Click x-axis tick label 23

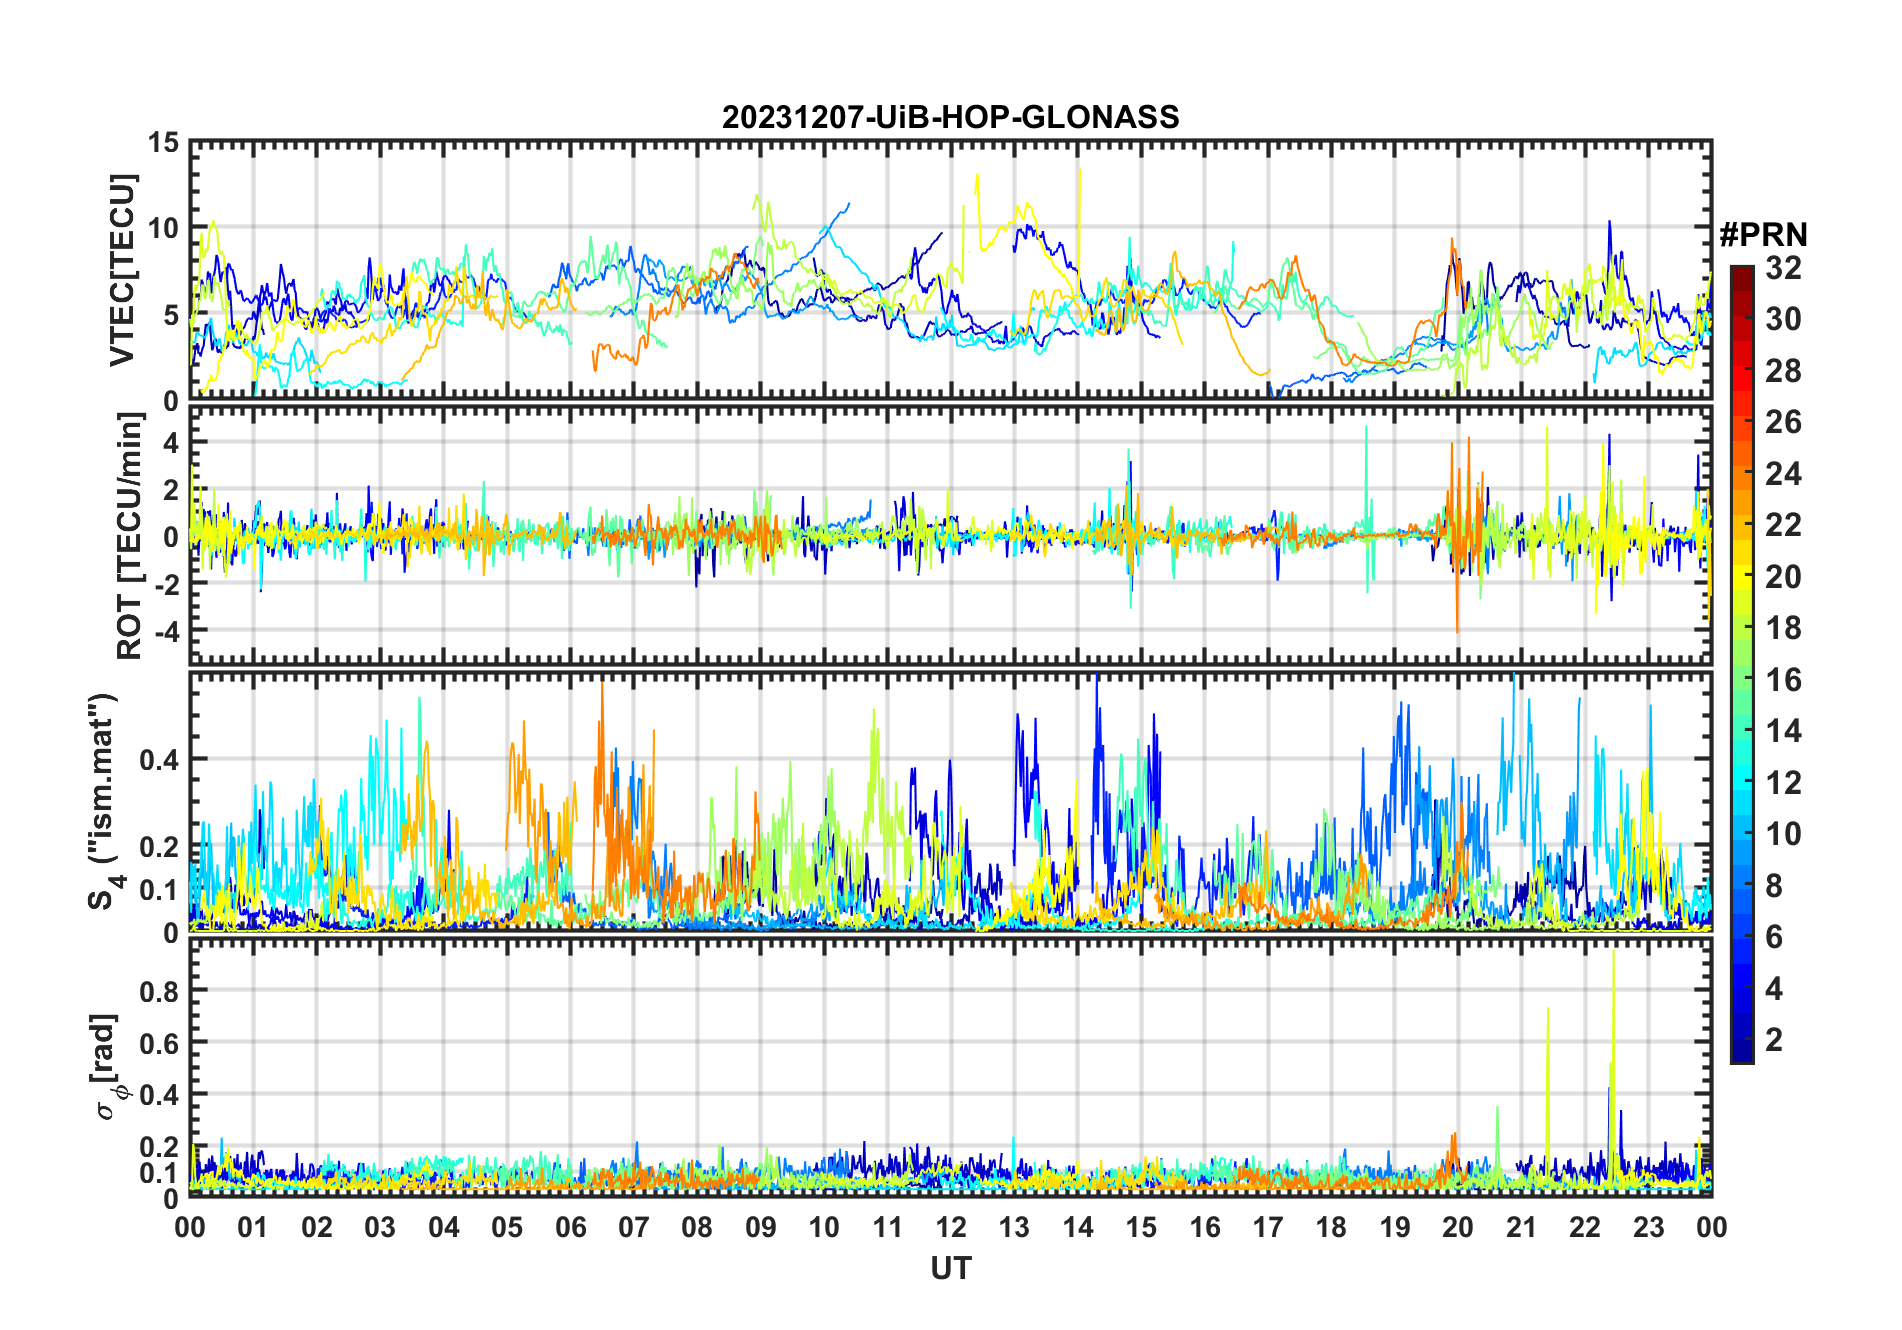click(1648, 1227)
